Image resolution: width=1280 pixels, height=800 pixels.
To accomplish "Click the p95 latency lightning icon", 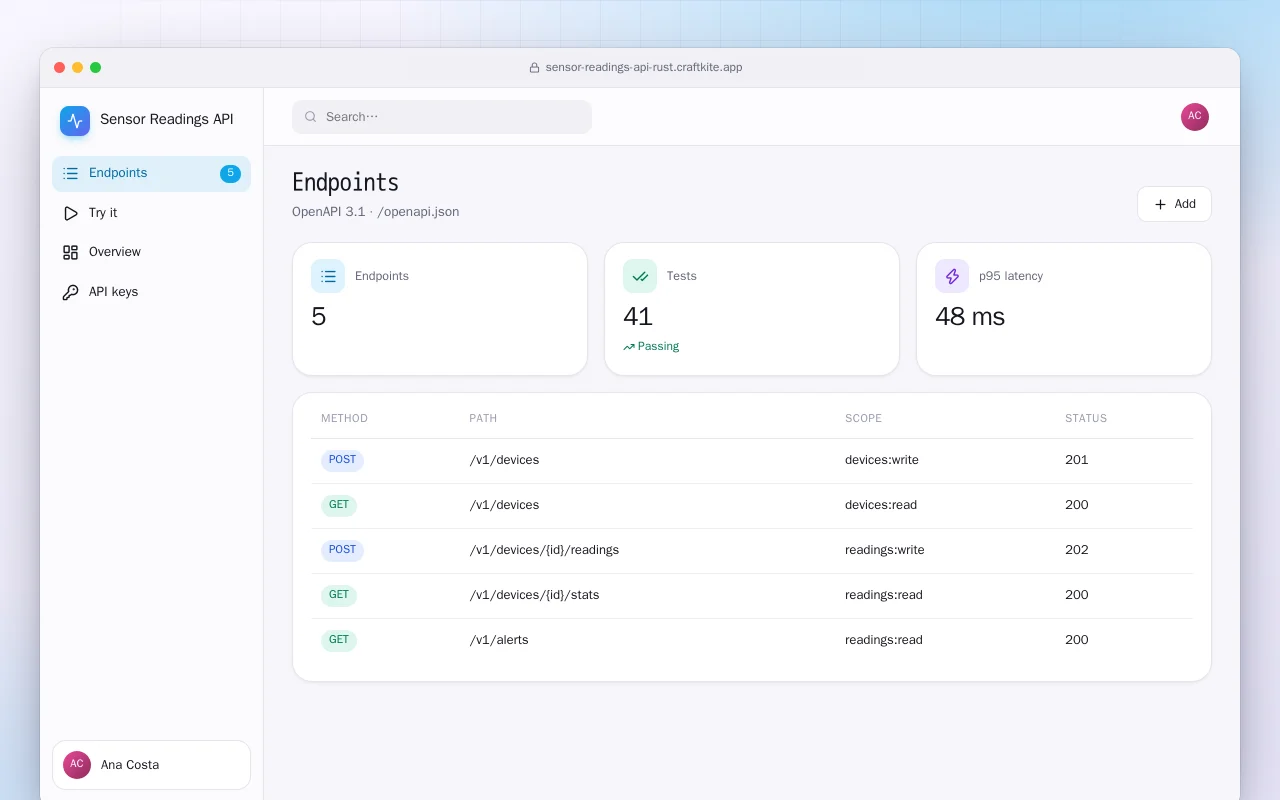I will tap(952, 276).
